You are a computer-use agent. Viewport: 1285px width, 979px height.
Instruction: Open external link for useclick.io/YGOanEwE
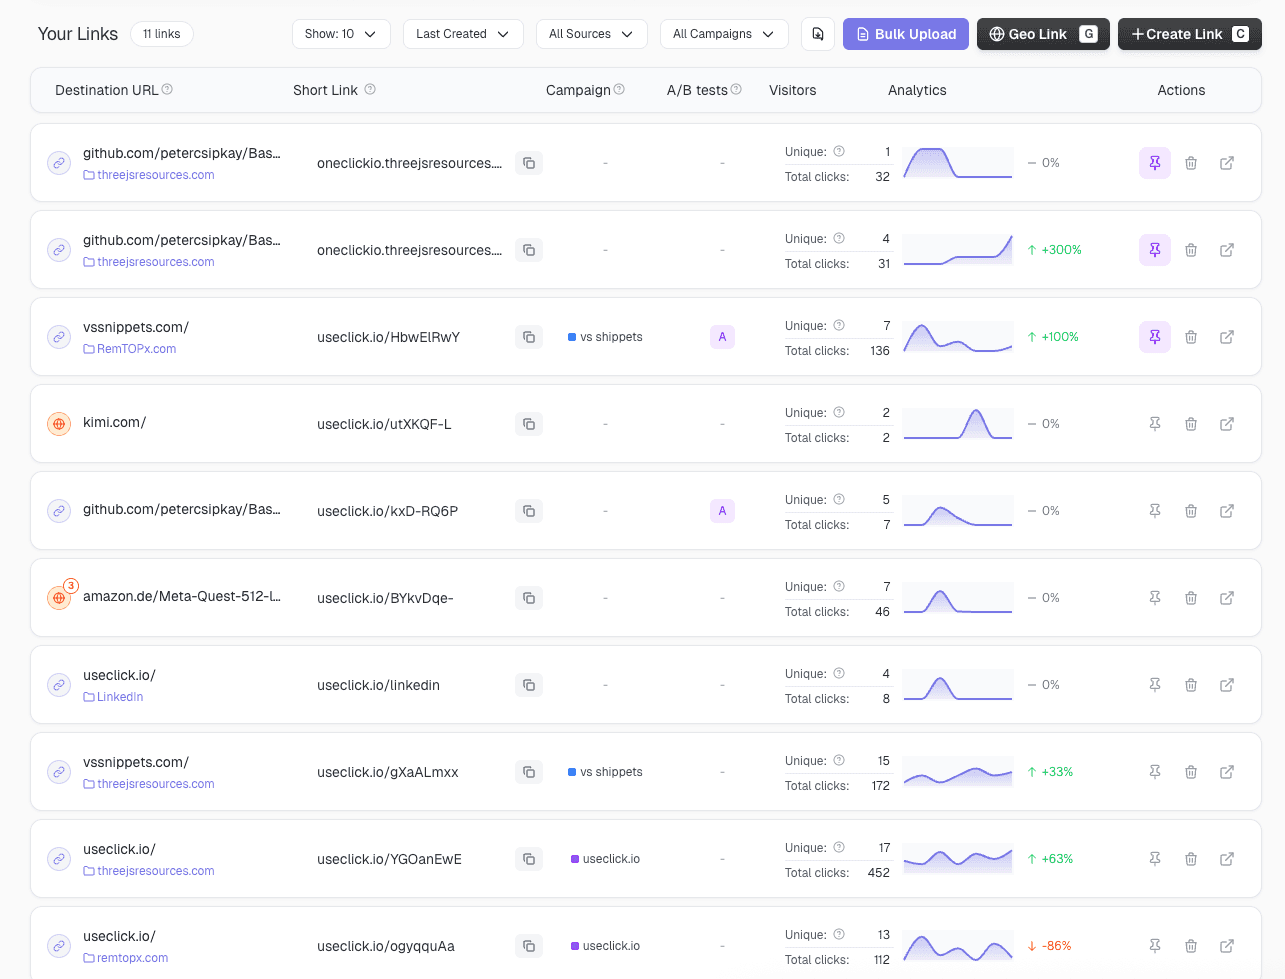(x=1227, y=859)
